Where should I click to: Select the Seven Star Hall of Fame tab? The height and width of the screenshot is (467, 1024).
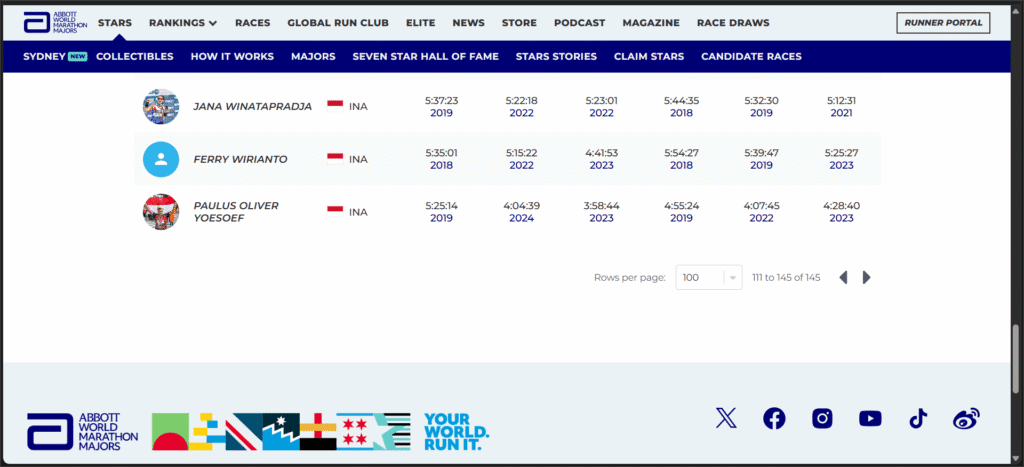(425, 56)
